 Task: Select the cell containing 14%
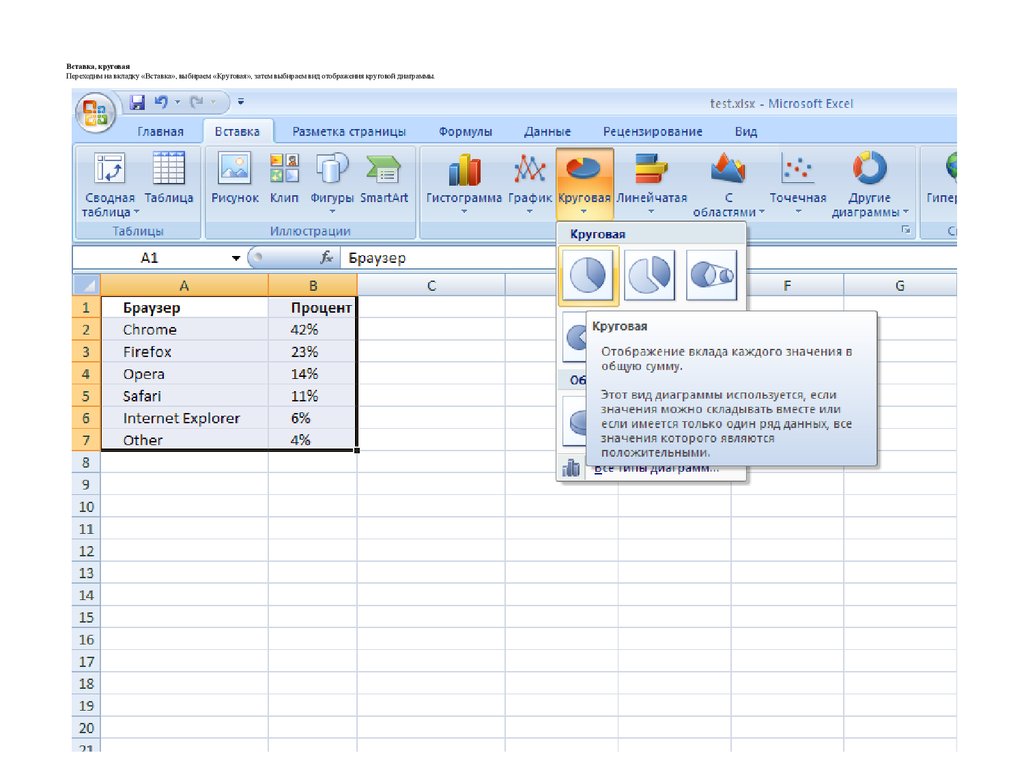(313, 374)
